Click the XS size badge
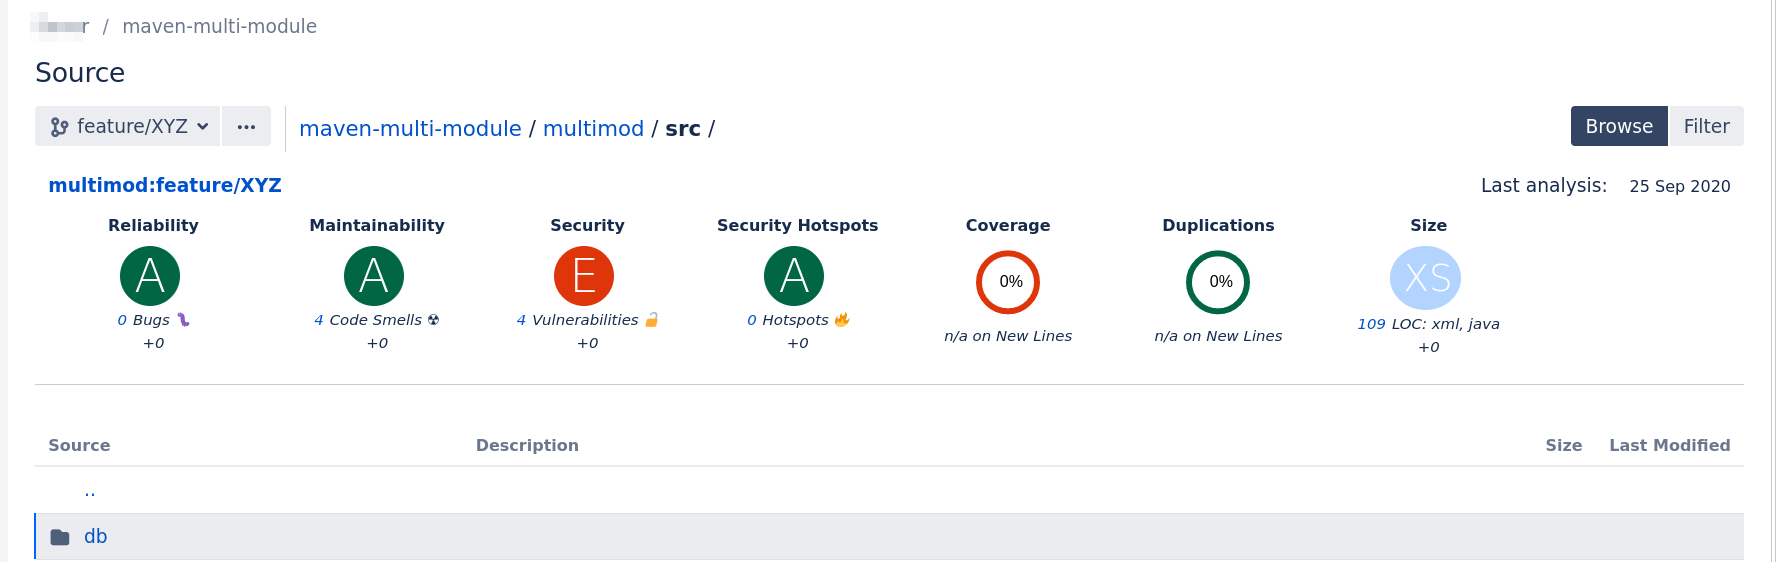This screenshot has height=562, width=1776. 1426,278
